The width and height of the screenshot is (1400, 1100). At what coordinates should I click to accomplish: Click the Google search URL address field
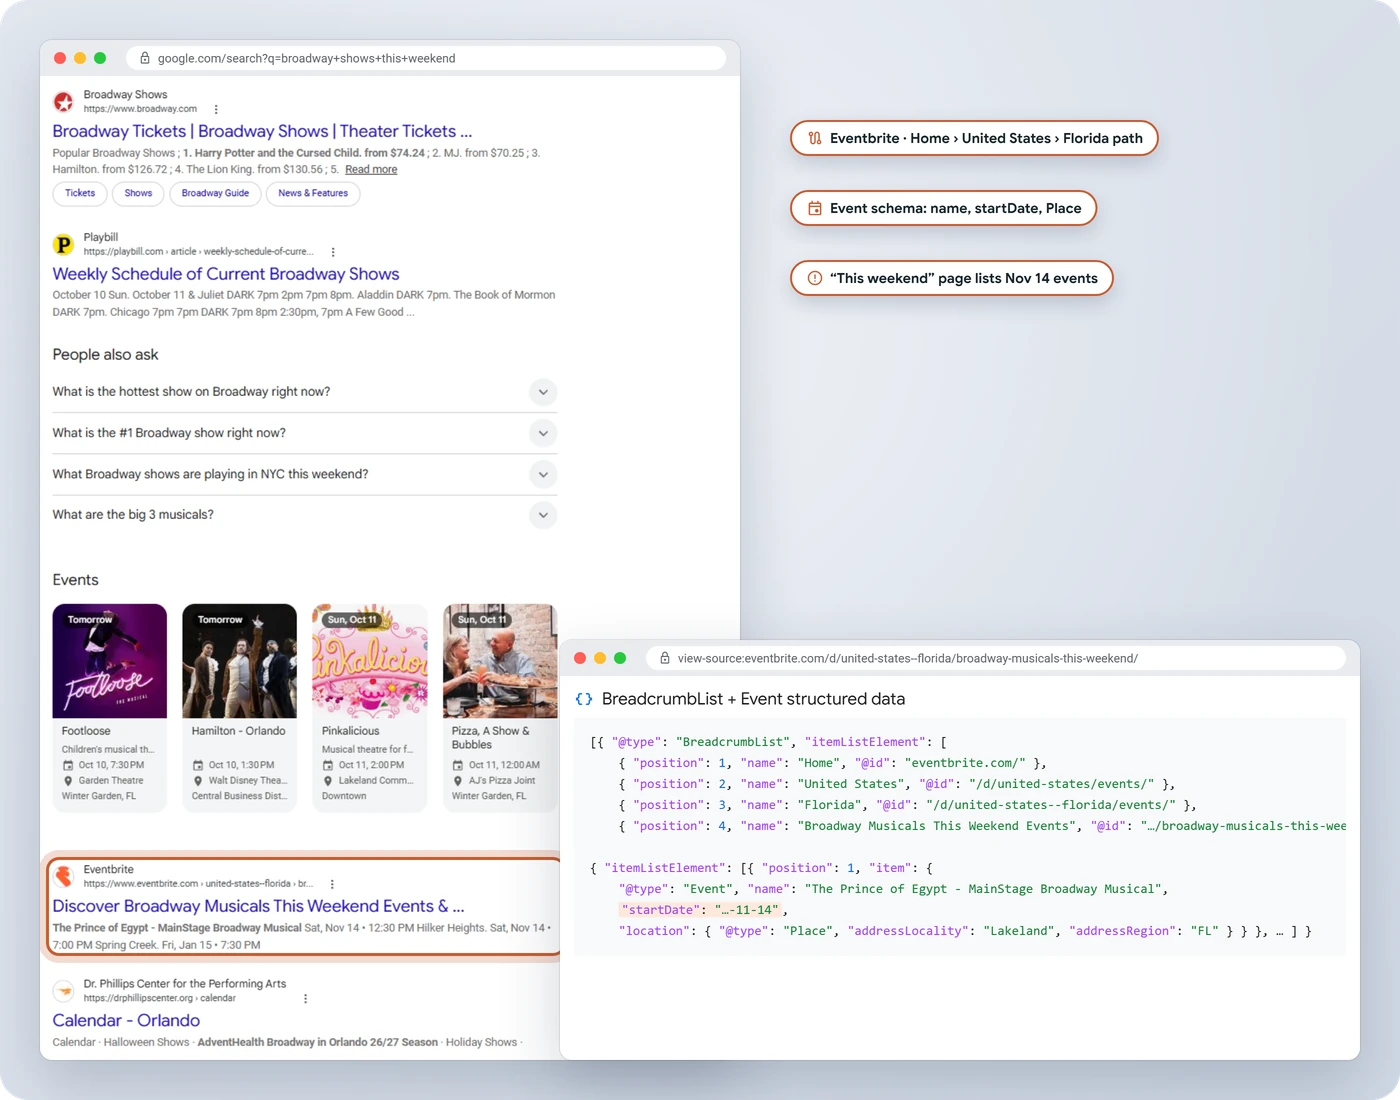[426, 58]
